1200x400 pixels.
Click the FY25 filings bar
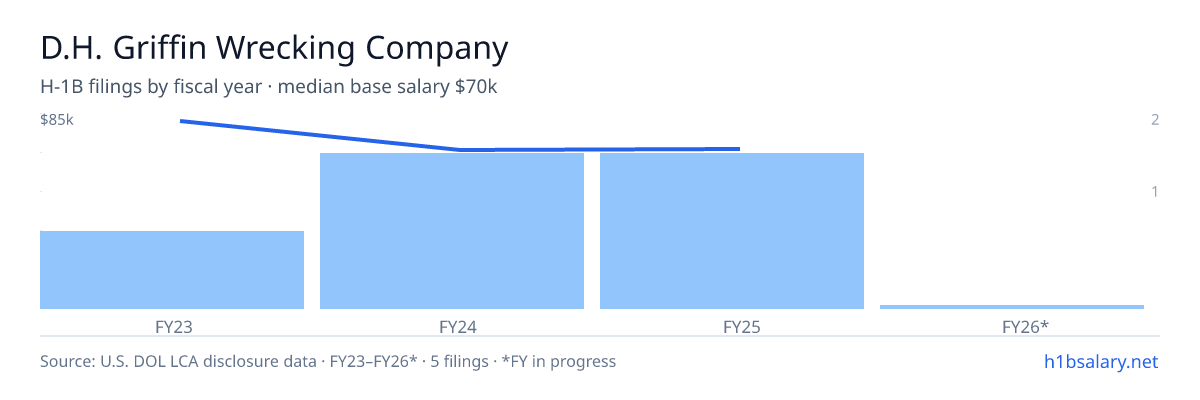coord(732,231)
